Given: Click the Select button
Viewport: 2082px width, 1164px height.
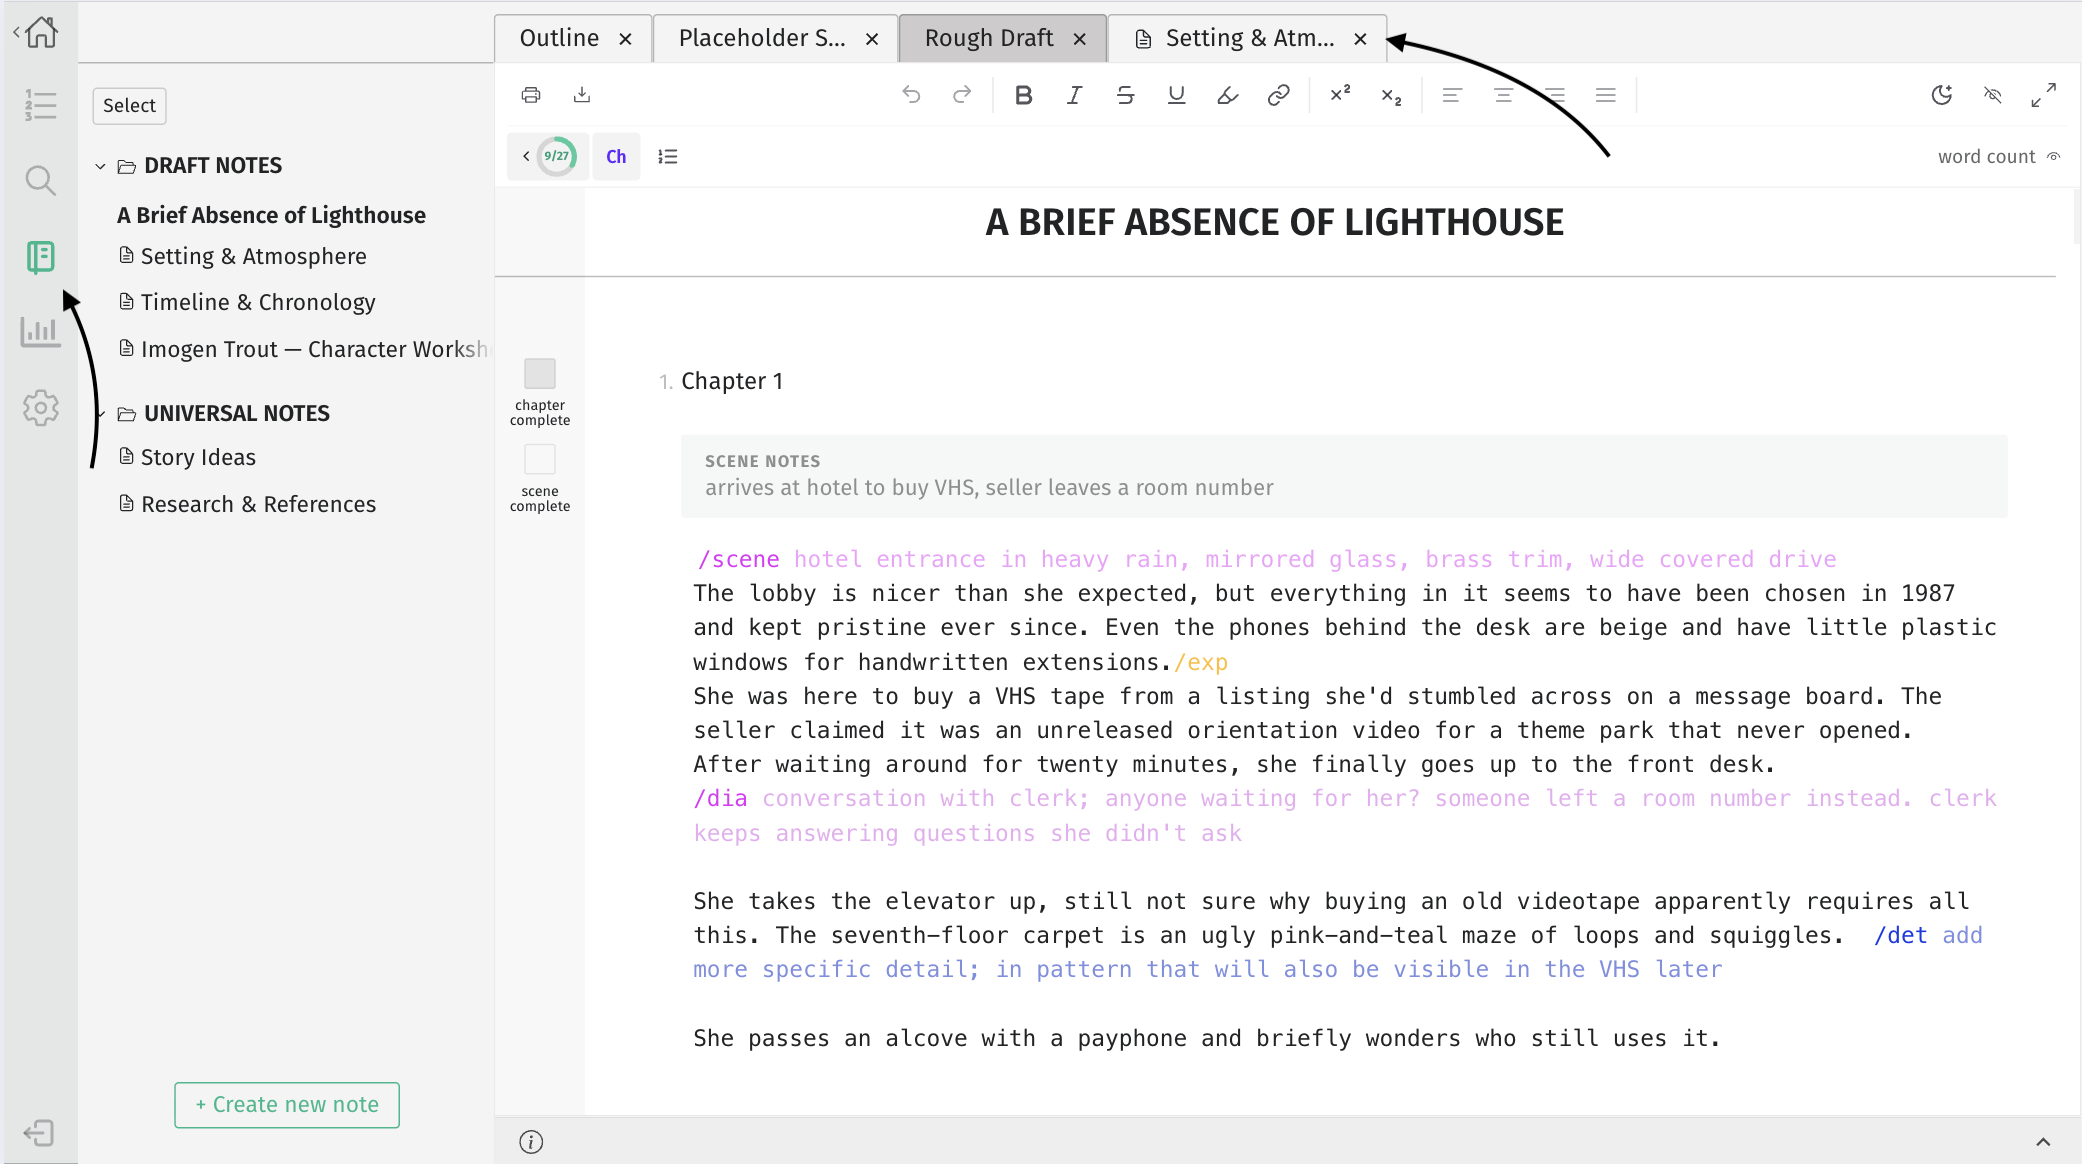Looking at the screenshot, I should tap(129, 106).
